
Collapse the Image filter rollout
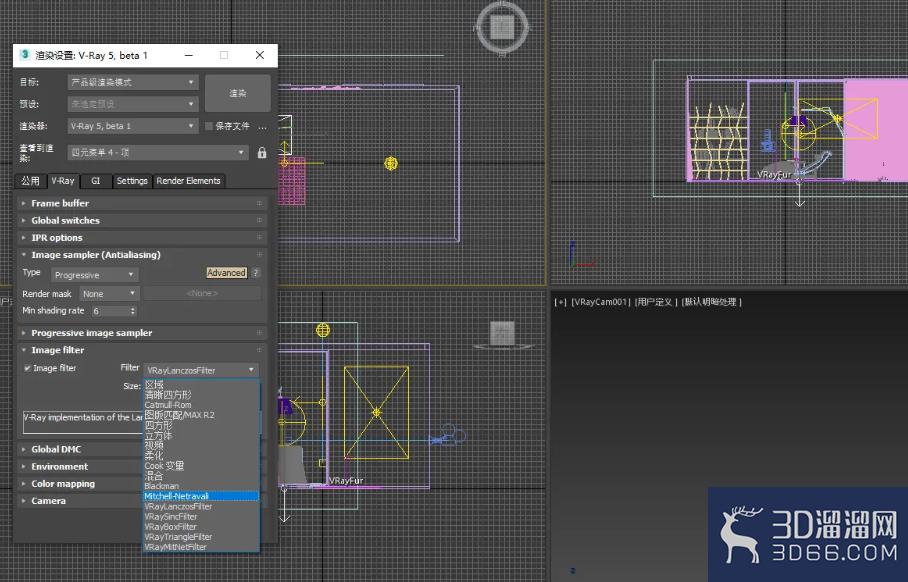[x=141, y=350]
